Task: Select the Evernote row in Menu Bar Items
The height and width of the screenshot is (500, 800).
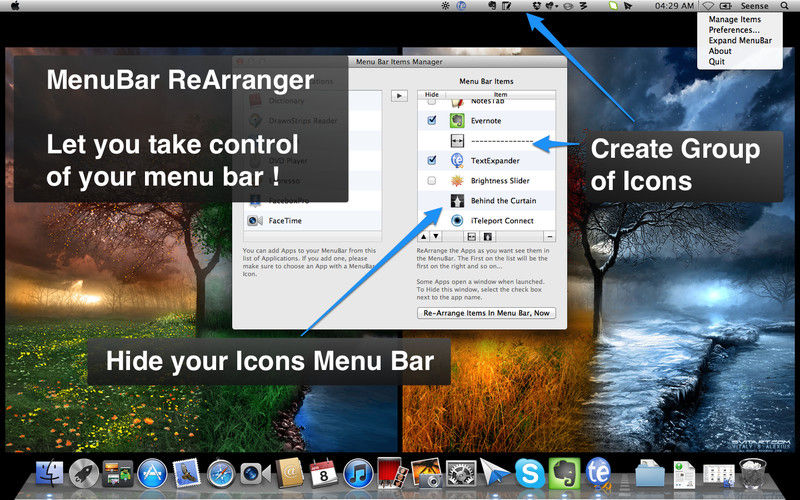Action: point(486,120)
